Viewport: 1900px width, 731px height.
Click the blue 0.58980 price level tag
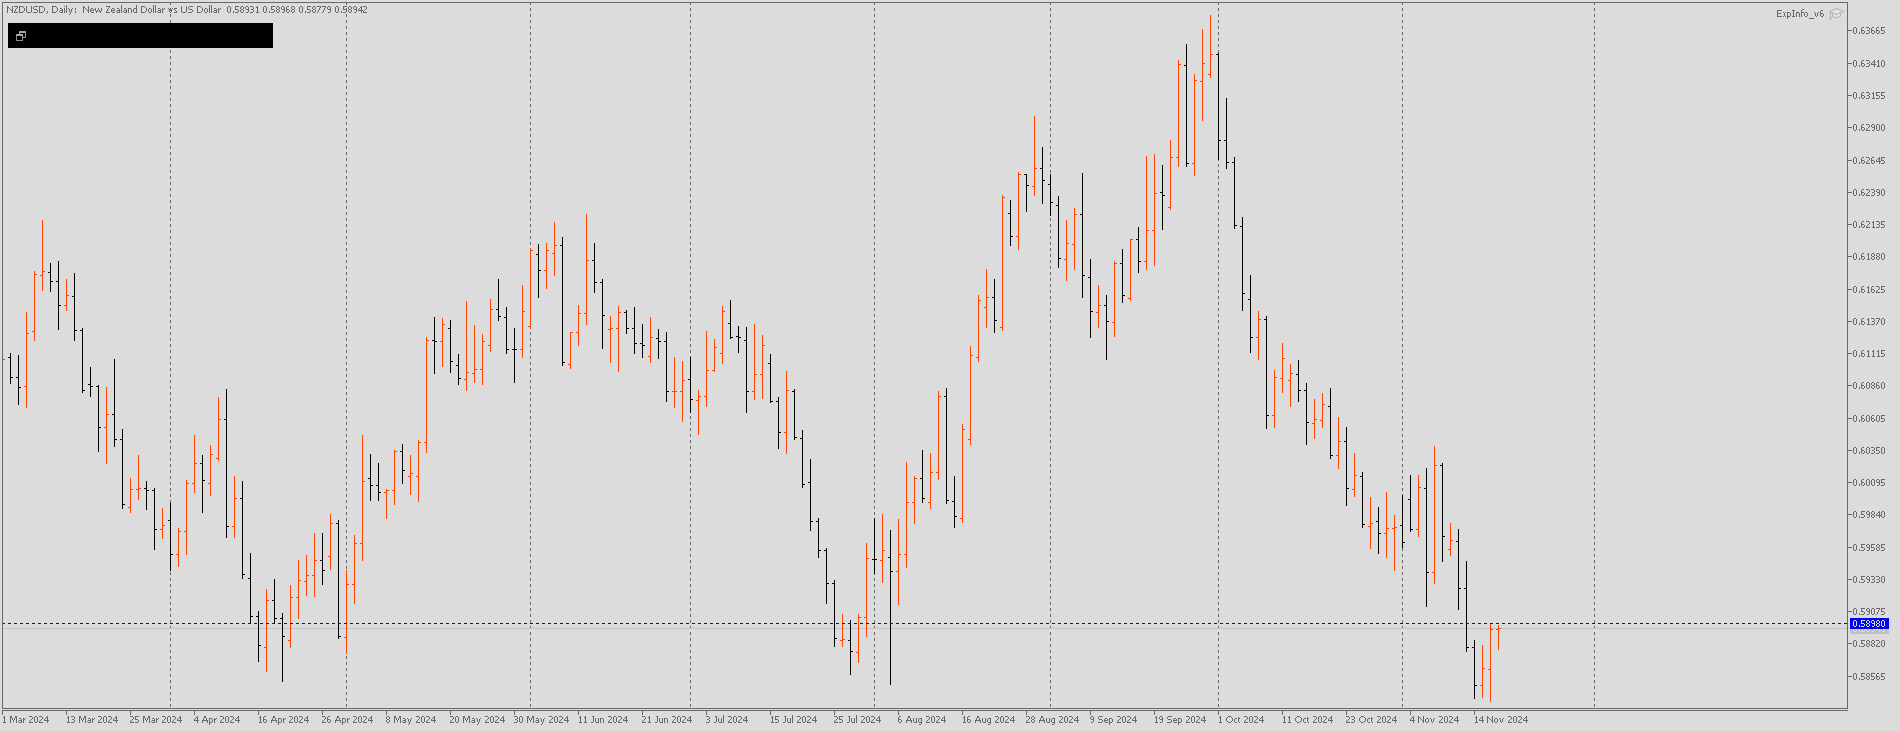click(x=1868, y=624)
